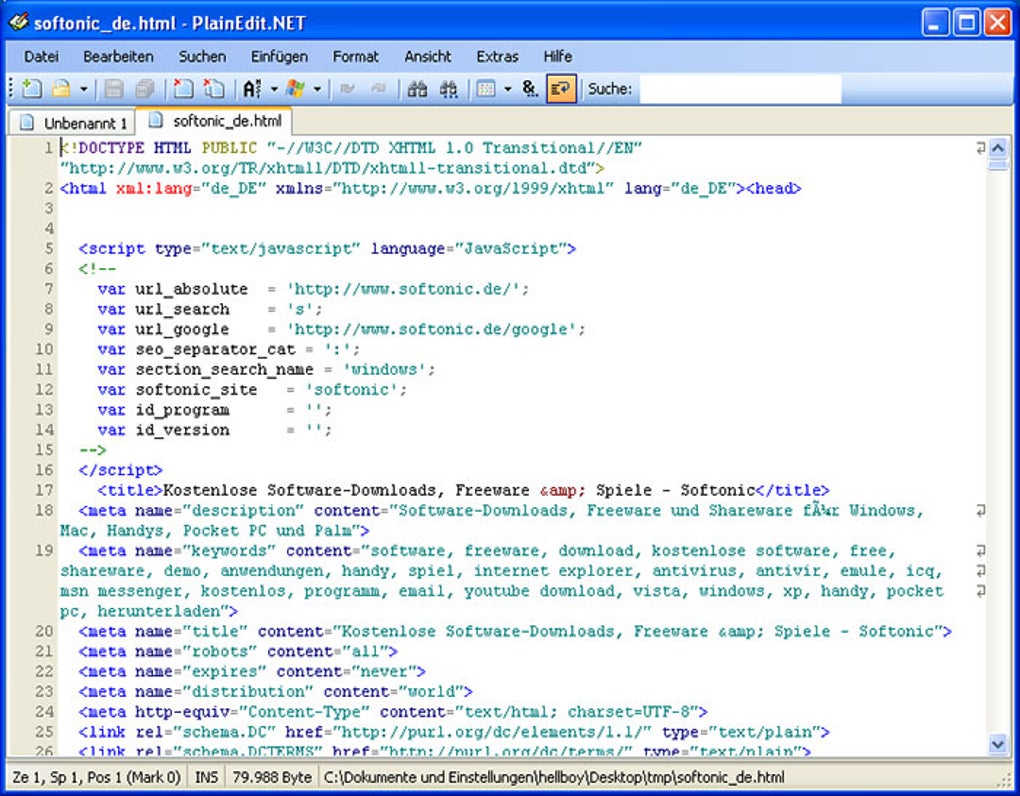
Task: Expand the open file dropdown arrow
Action: pyautogui.click(x=83, y=88)
